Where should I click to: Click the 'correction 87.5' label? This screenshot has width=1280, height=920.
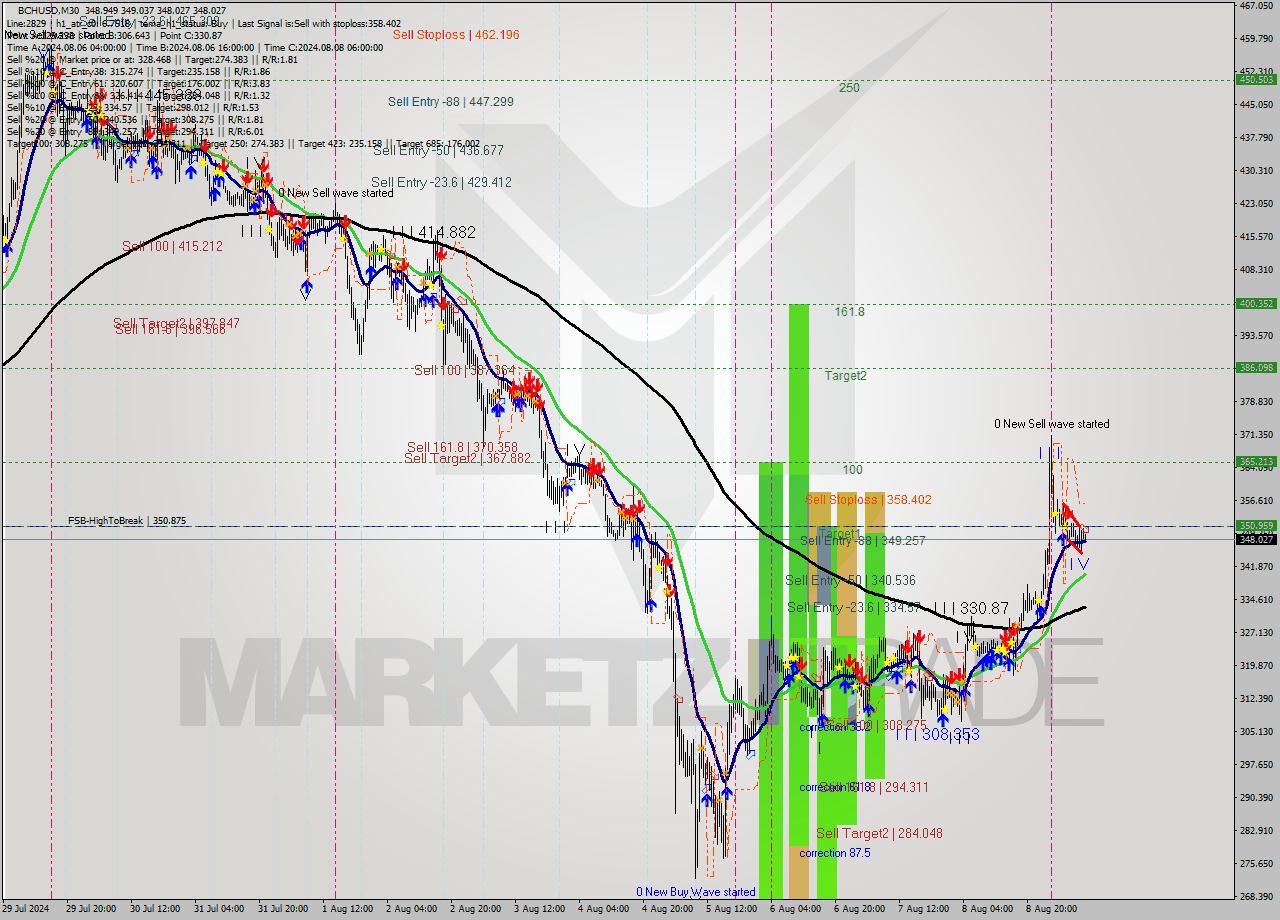coord(835,854)
